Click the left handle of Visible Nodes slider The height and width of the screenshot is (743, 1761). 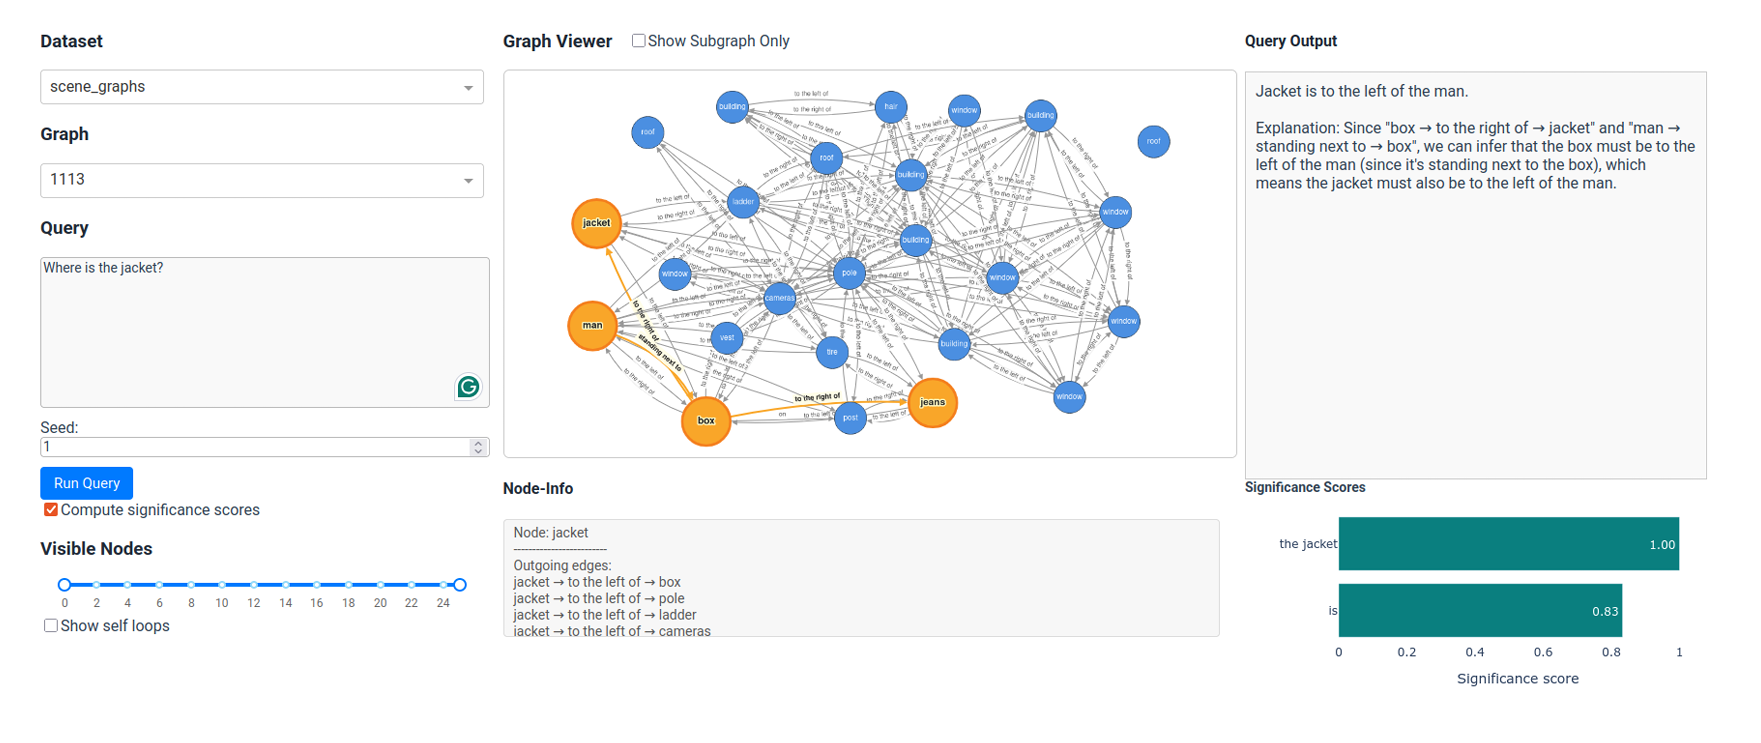pos(65,584)
